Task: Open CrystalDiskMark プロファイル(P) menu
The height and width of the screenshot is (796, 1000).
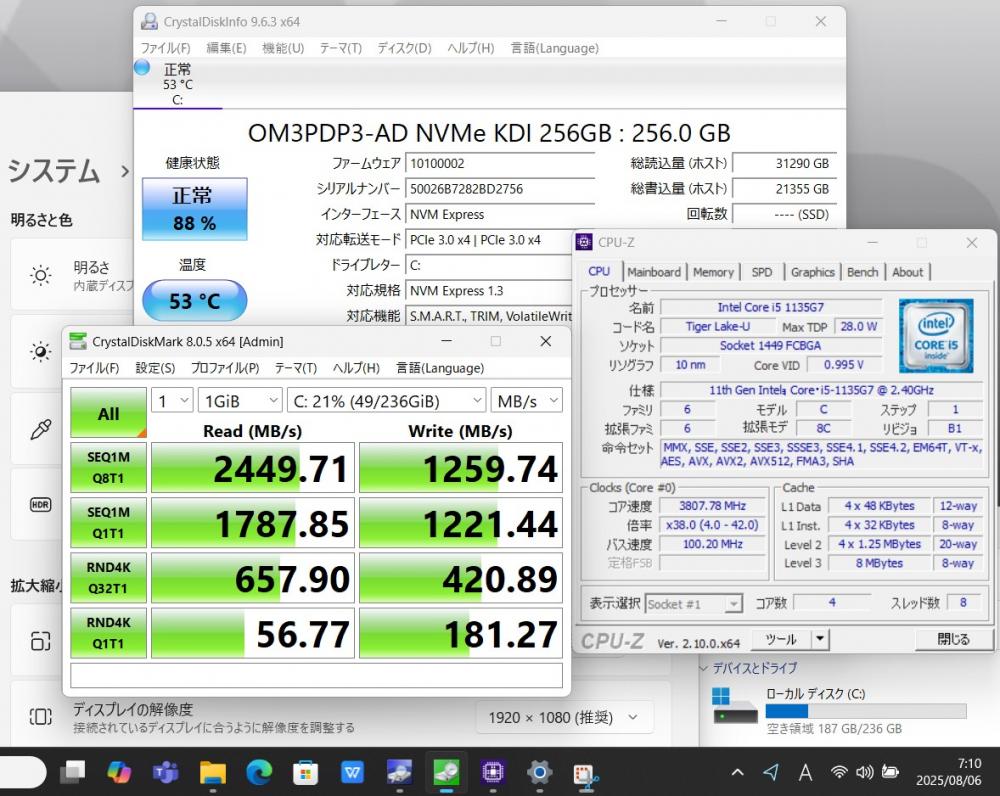Action: (225, 367)
